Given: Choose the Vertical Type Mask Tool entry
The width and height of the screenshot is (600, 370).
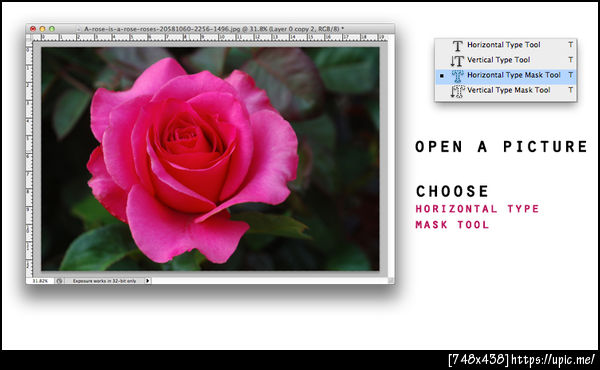Looking at the screenshot, I should point(505,90).
